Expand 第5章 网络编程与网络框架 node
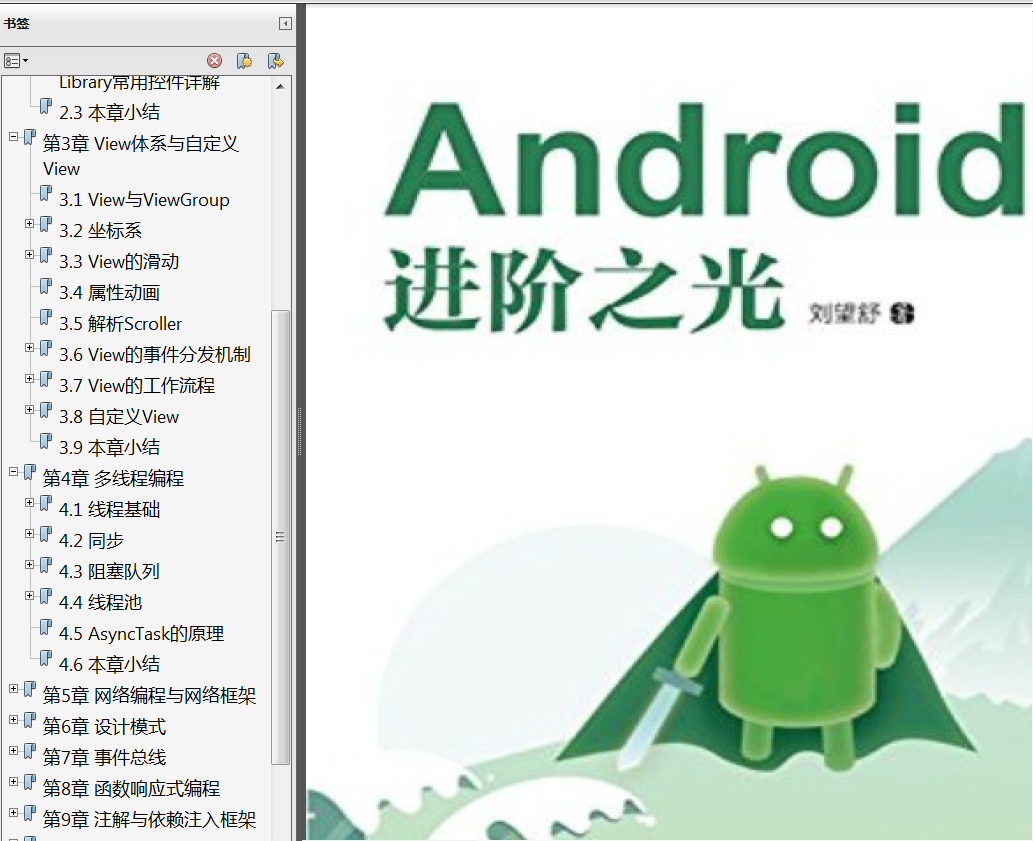The height and width of the screenshot is (841, 1033). pyautogui.click(x=13, y=689)
